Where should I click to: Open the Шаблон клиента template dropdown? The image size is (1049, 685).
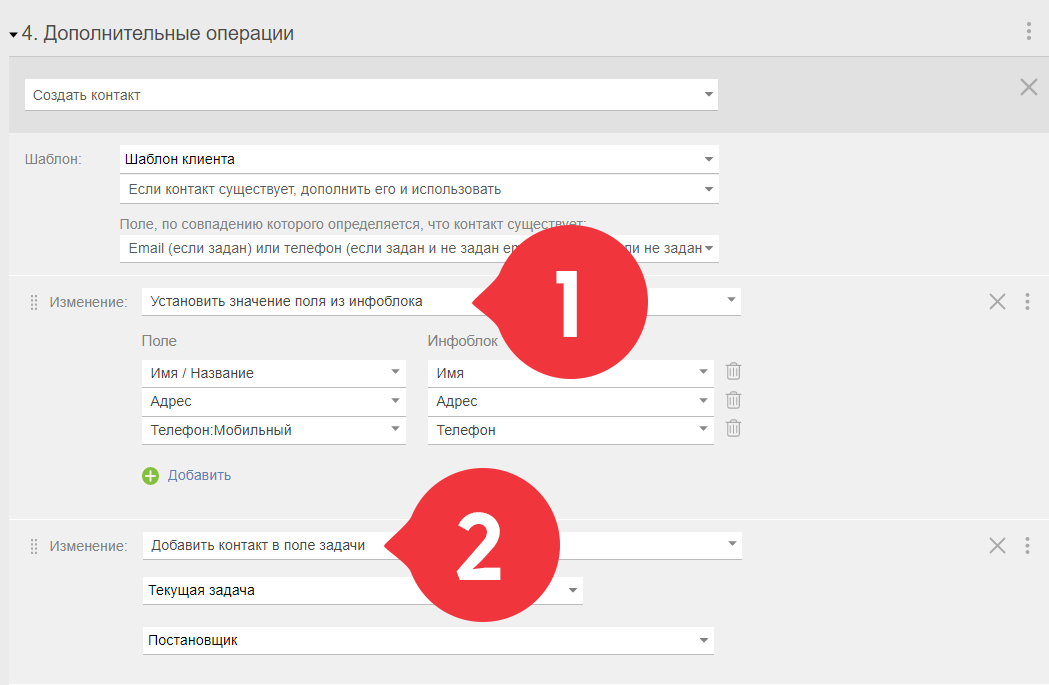tap(419, 159)
